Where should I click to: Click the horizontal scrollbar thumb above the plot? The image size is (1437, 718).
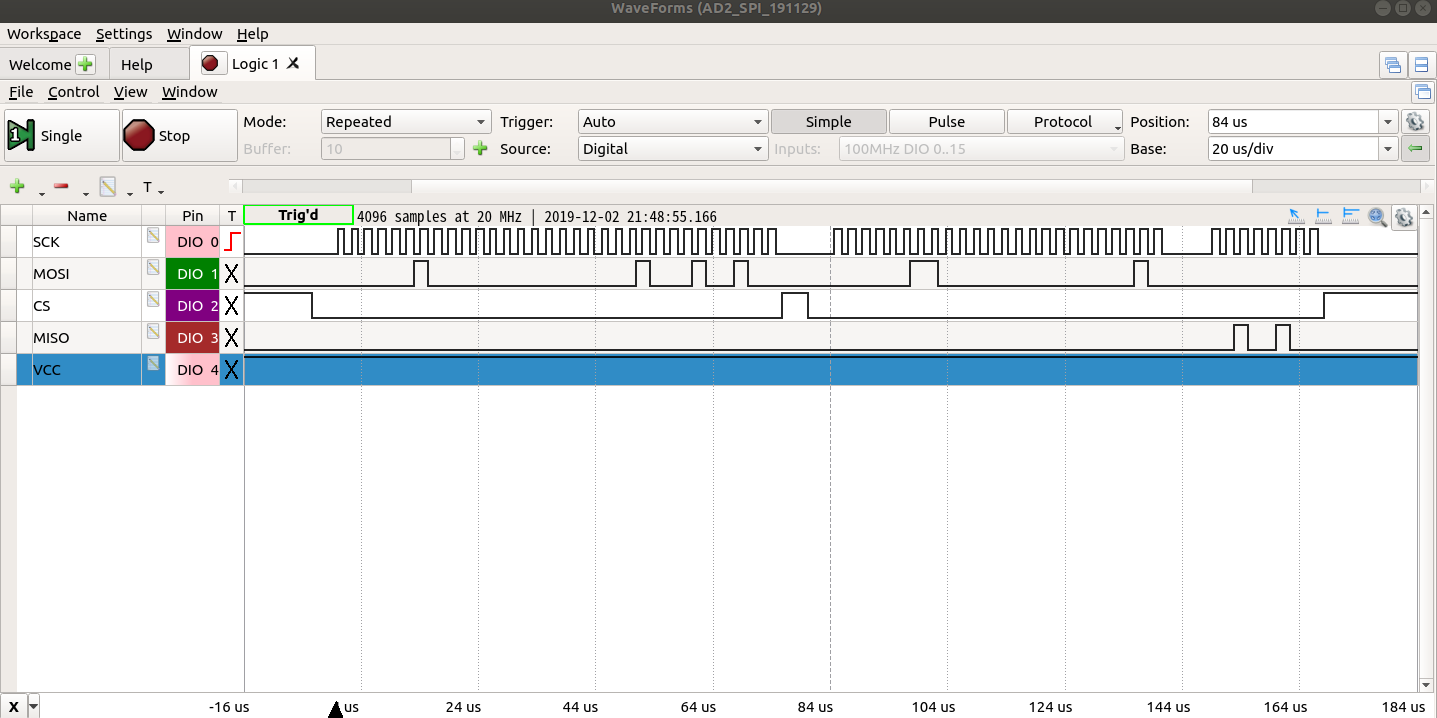pyautogui.click(x=831, y=186)
